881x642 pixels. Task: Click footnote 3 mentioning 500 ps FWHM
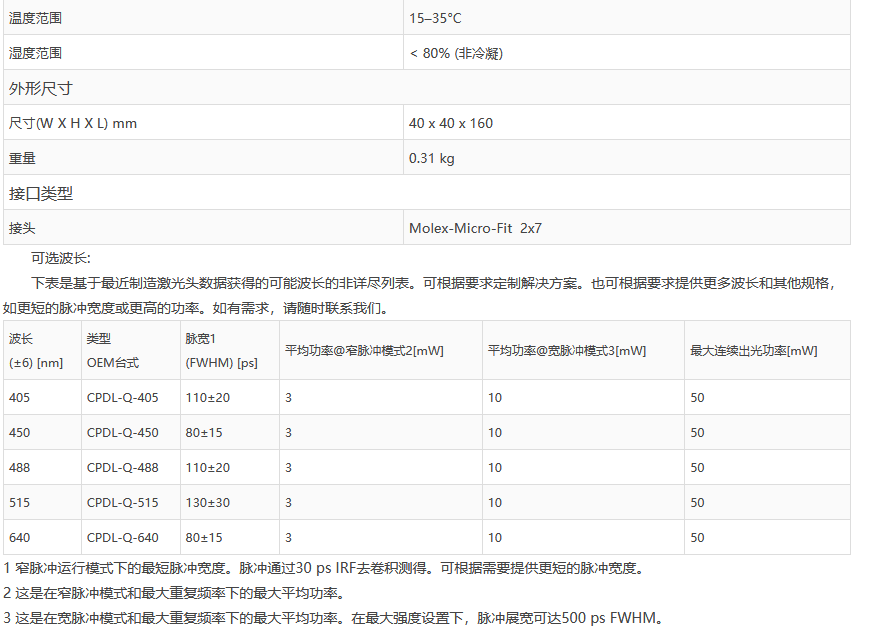coord(332,618)
